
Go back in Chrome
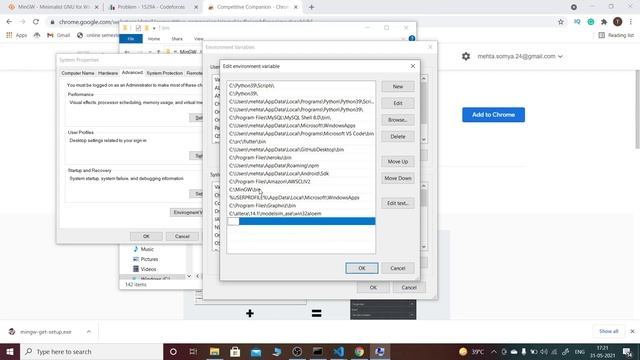[x=9, y=22]
